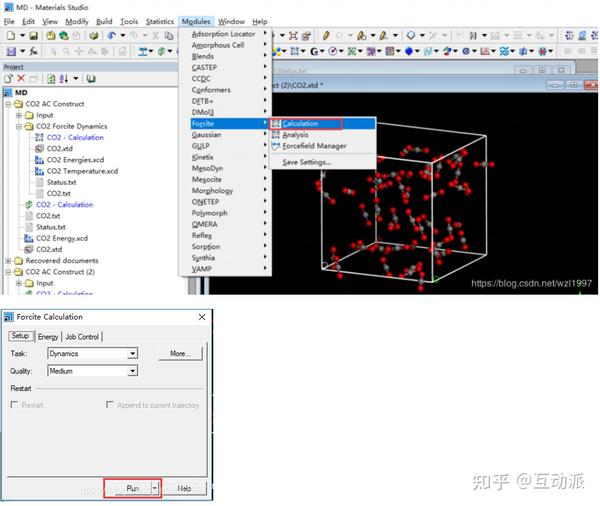Open the Build menu
Image resolution: width=600 pixels, height=506 pixels.
(x=104, y=21)
